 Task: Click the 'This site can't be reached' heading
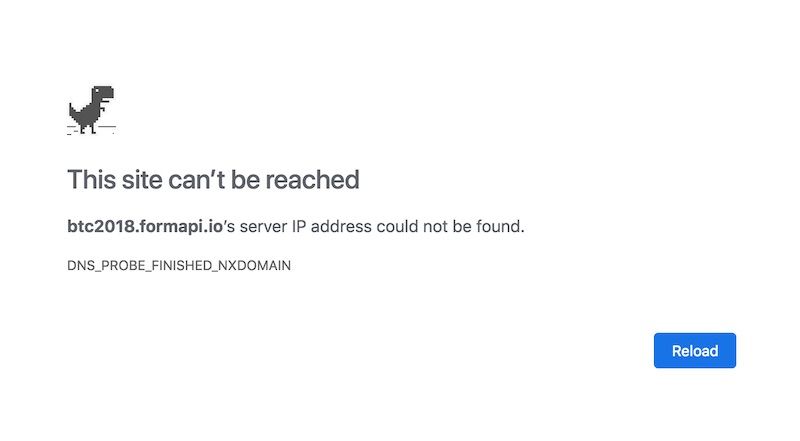point(213,180)
